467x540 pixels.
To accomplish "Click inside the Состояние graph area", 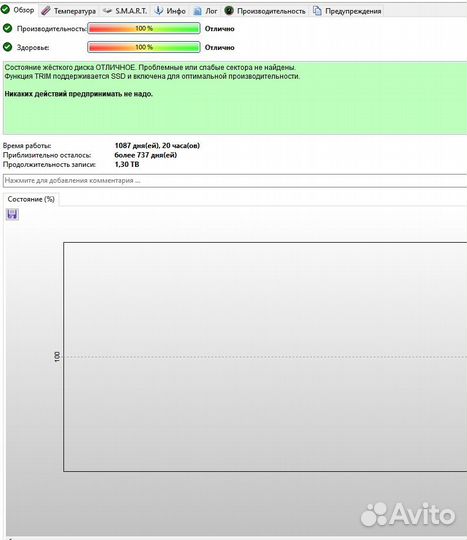I will pyautogui.click(x=265, y=357).
